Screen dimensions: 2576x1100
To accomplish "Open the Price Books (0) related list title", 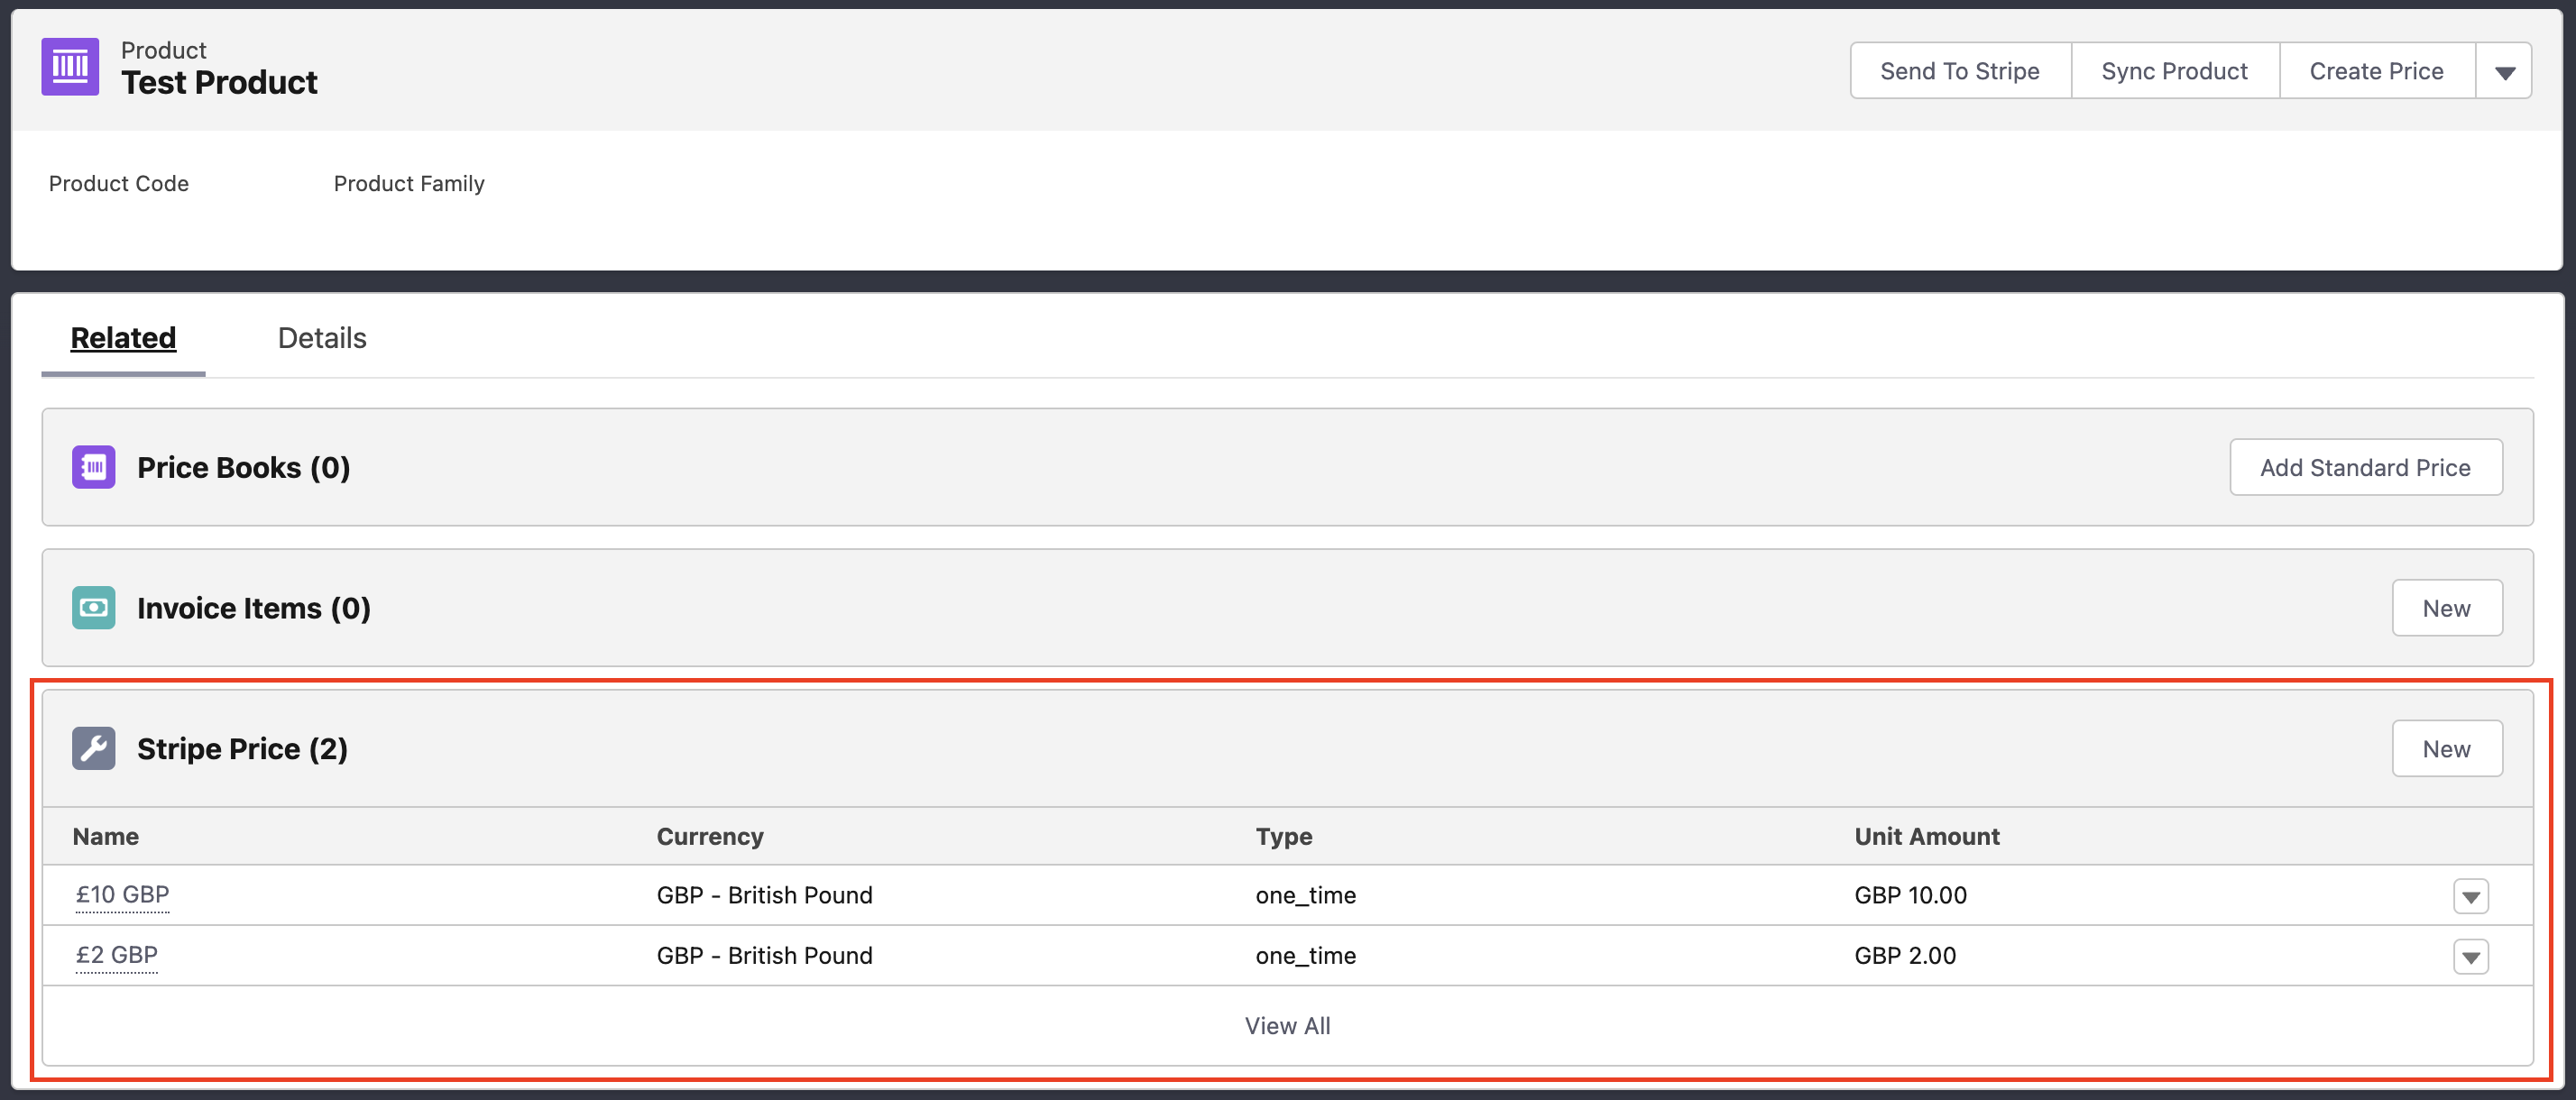I will click(243, 467).
